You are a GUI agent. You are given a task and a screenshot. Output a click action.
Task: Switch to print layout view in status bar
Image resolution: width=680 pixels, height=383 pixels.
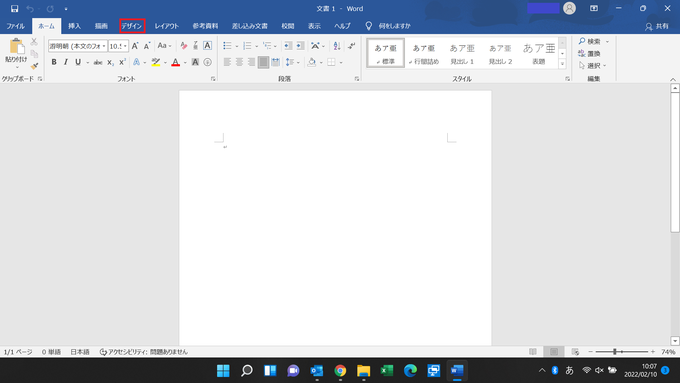click(554, 352)
